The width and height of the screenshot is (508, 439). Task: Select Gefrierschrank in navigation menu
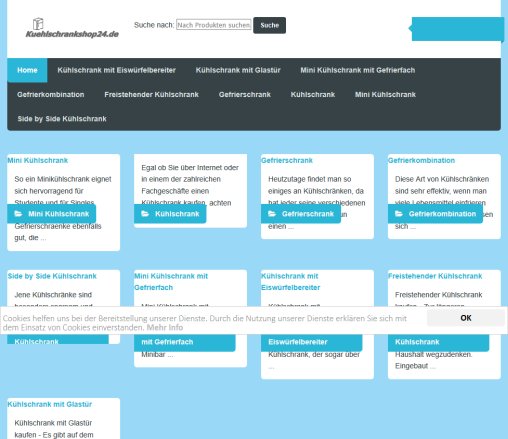pyautogui.click(x=245, y=95)
